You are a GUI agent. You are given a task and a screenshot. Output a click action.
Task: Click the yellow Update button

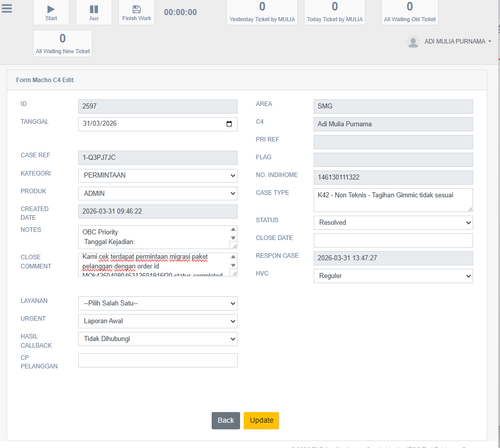261,421
